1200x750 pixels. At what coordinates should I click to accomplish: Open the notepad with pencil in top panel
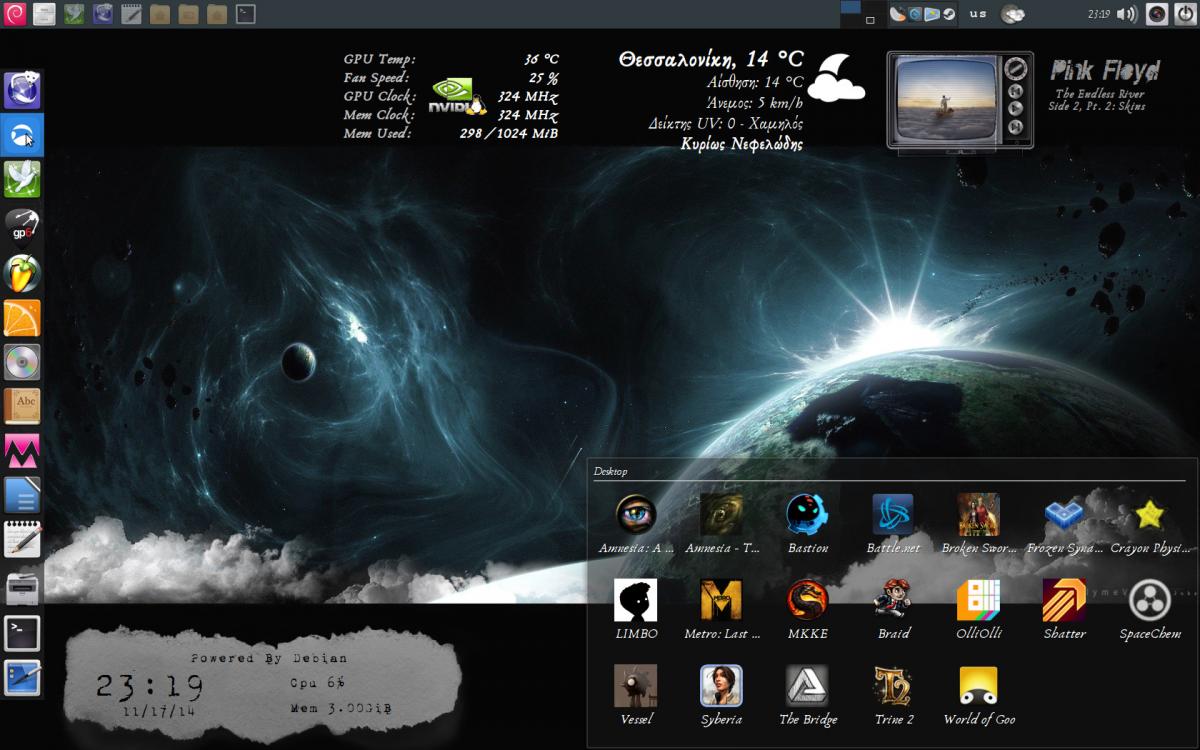click(x=130, y=14)
